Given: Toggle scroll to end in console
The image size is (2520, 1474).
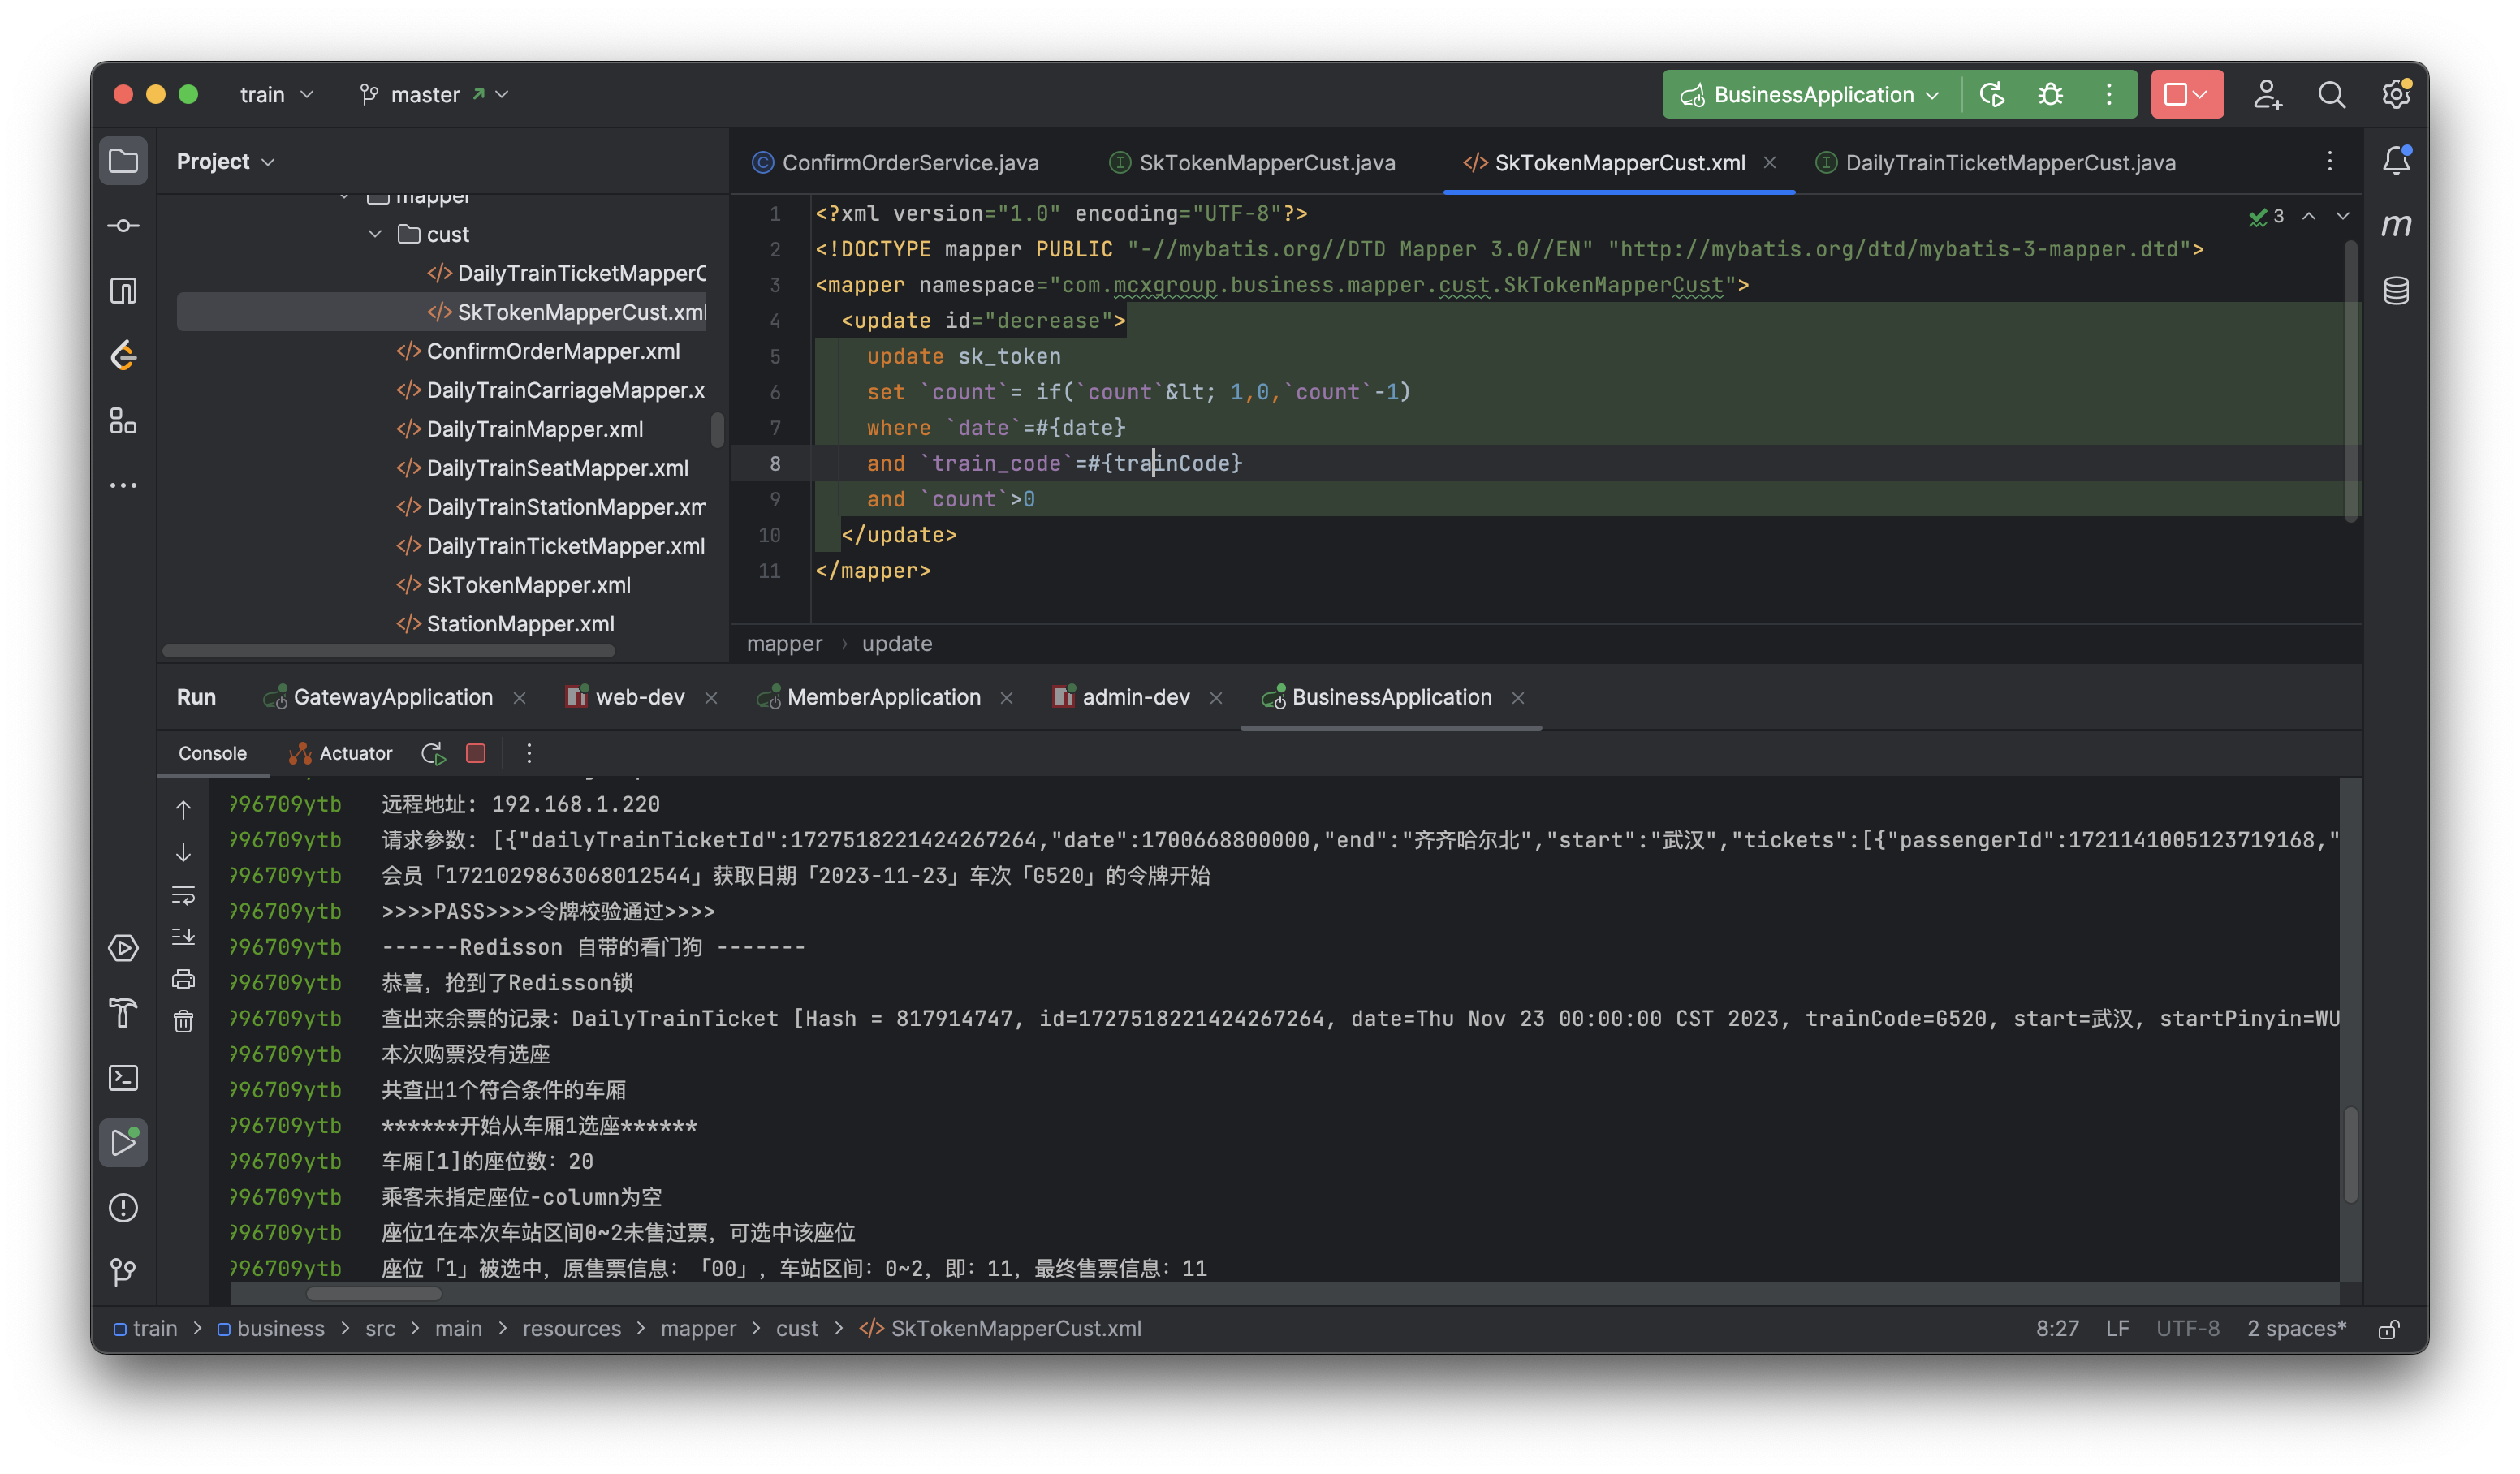Looking at the screenshot, I should (183, 937).
